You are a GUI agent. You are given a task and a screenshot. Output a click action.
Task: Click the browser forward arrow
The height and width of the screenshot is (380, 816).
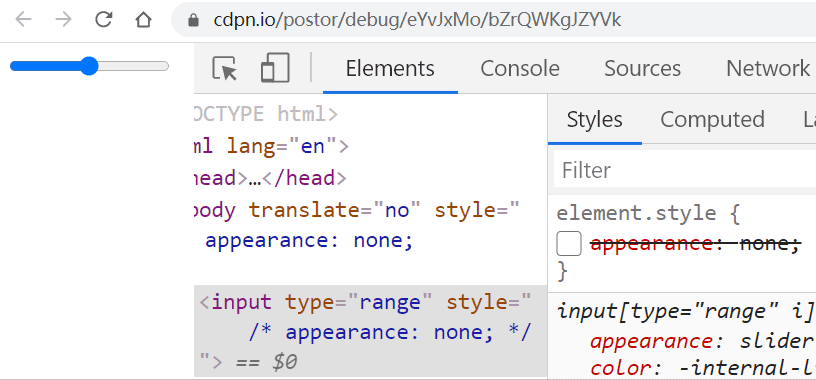[63, 20]
